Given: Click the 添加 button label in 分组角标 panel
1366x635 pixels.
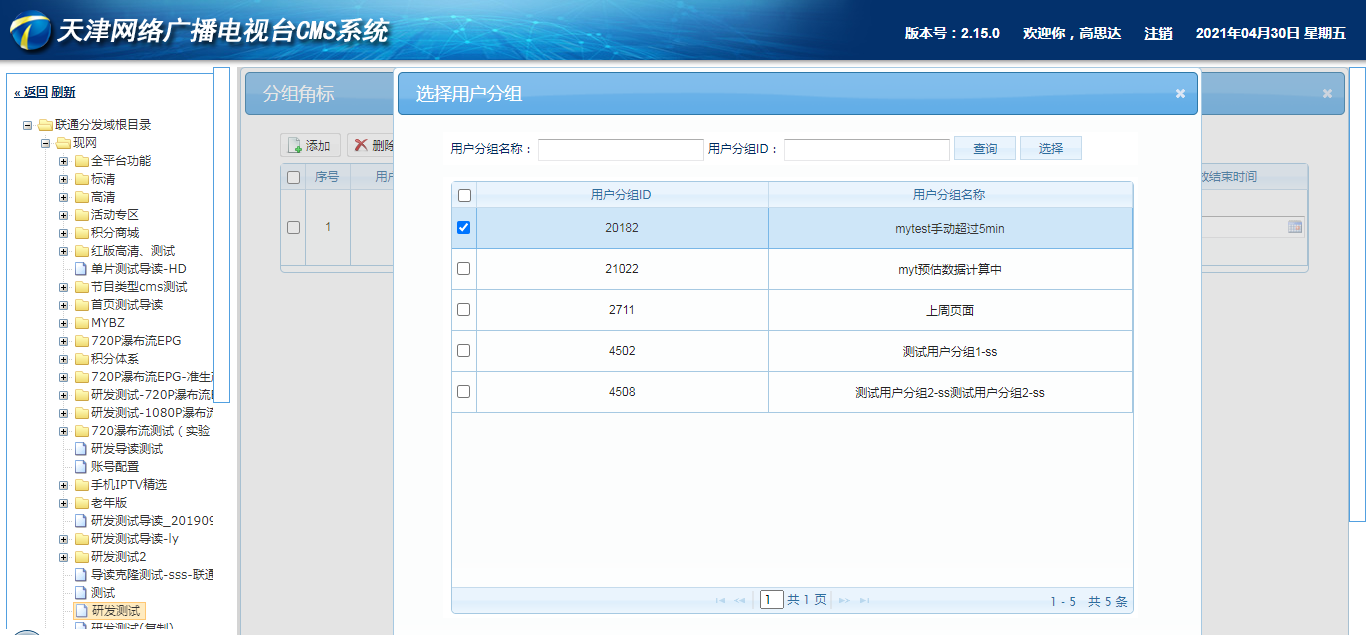Looking at the screenshot, I should (x=318, y=146).
